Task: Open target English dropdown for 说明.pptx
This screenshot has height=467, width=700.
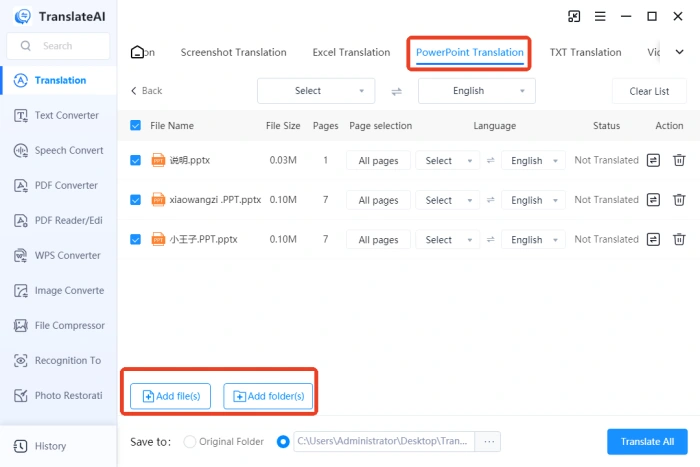Action: coord(533,160)
